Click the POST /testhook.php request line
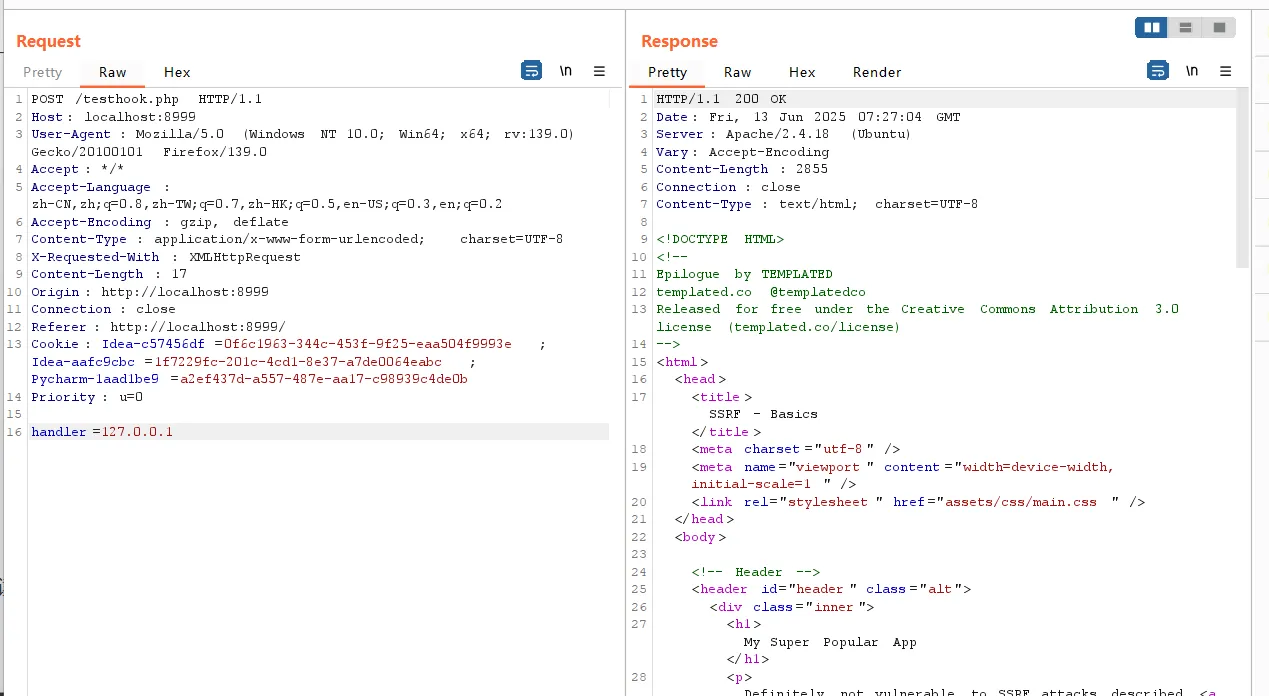 point(146,99)
